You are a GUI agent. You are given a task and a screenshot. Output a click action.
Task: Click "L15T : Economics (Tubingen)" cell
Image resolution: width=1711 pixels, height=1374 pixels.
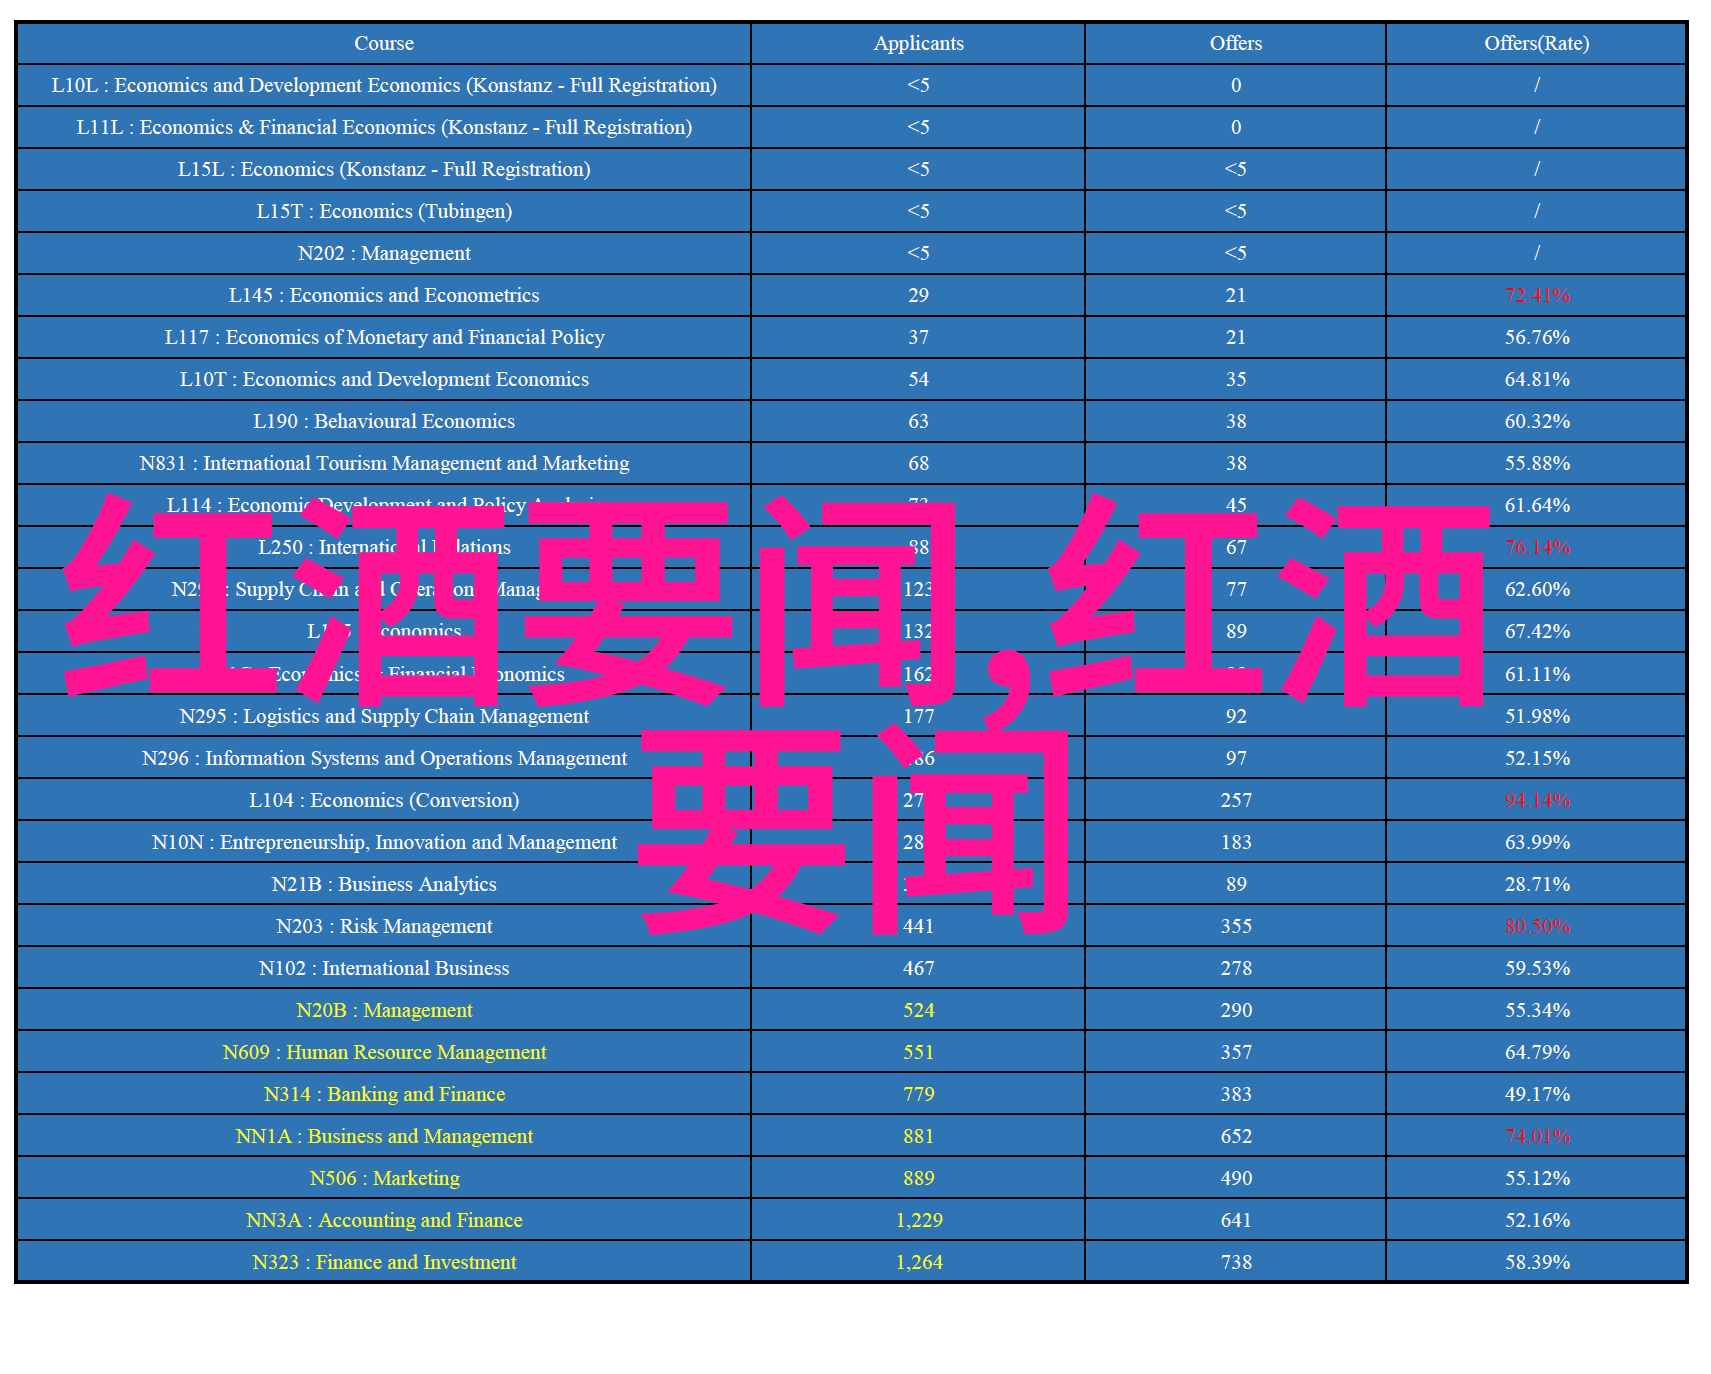(384, 211)
